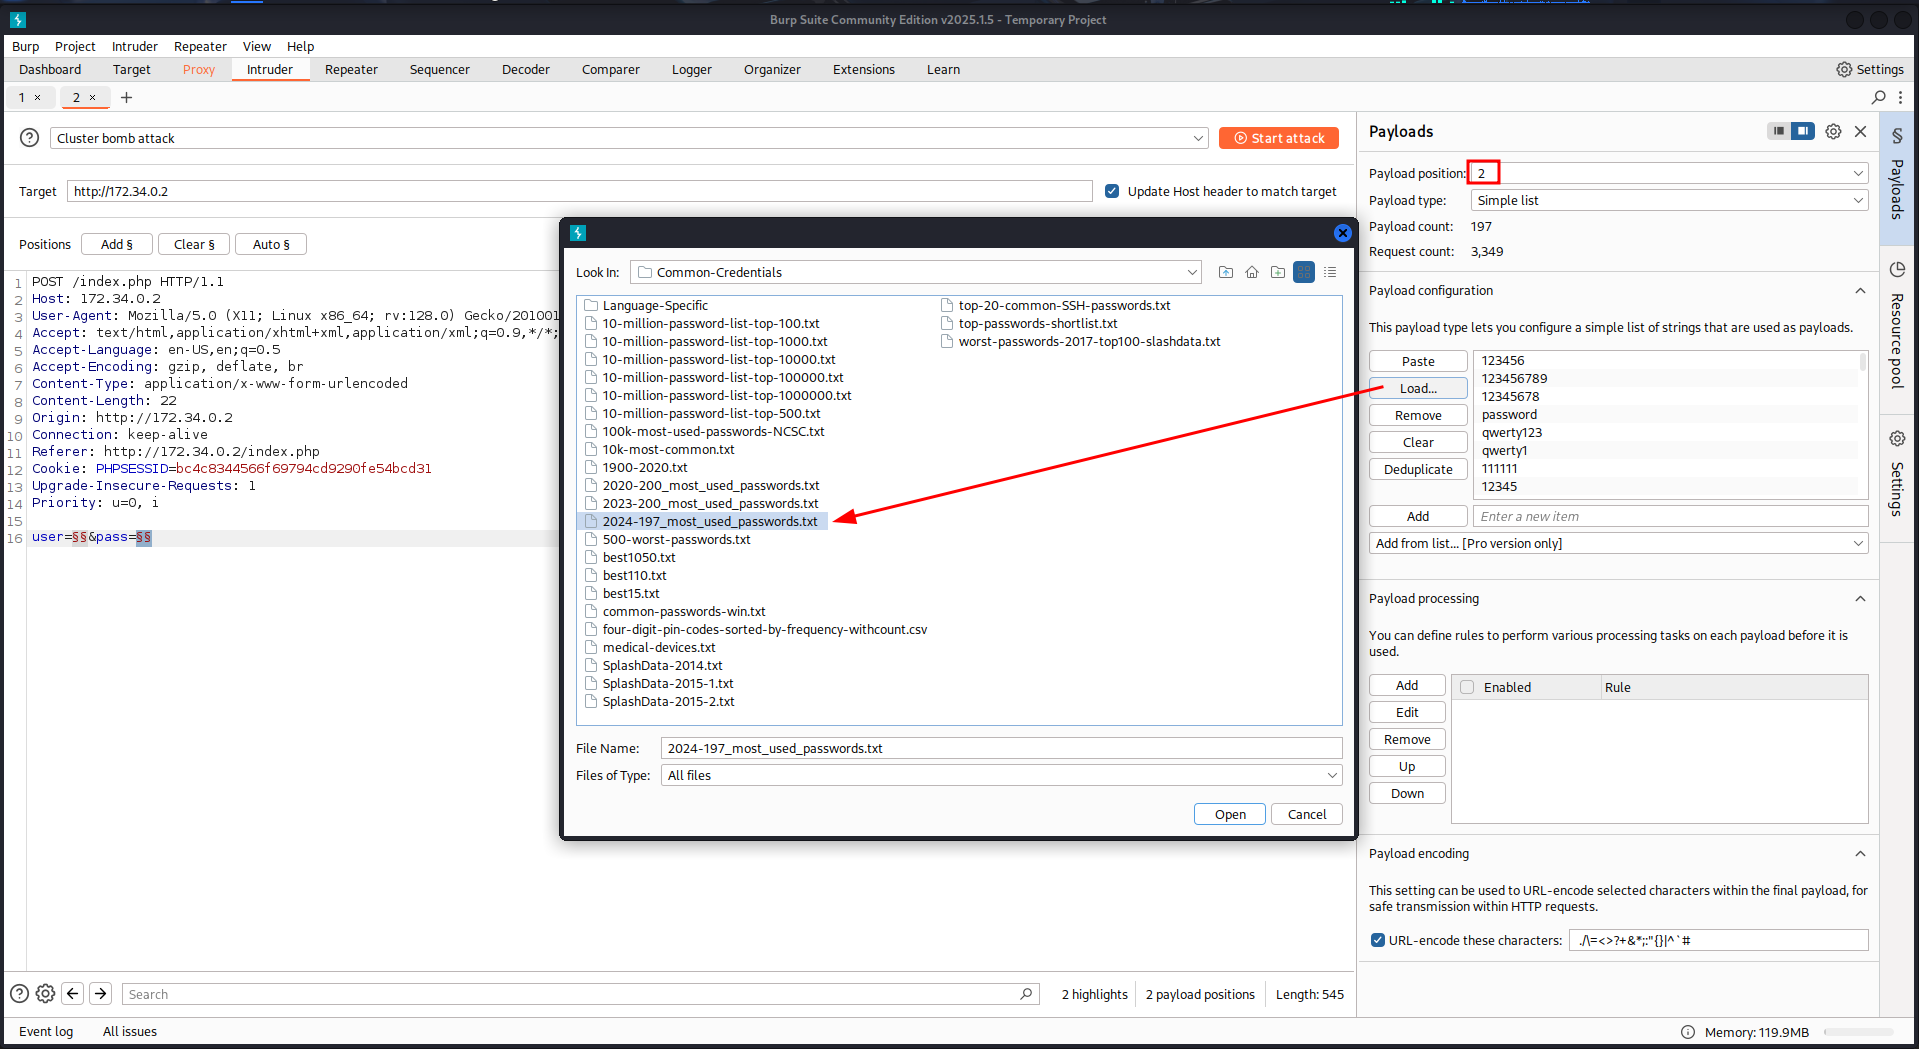Open the View menu
1919x1049 pixels.
coord(257,46)
